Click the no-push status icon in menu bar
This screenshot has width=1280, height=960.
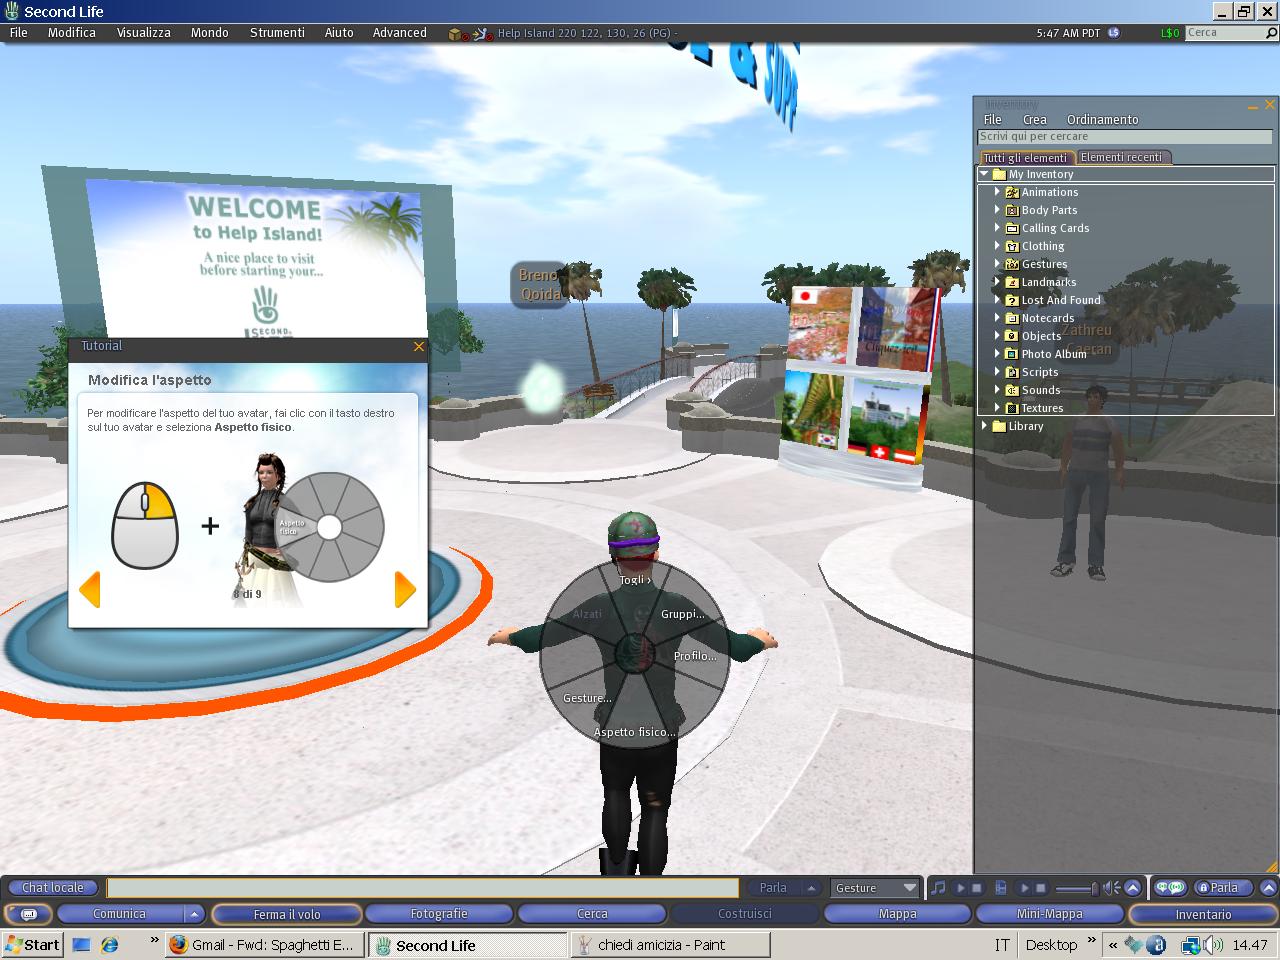483,34
